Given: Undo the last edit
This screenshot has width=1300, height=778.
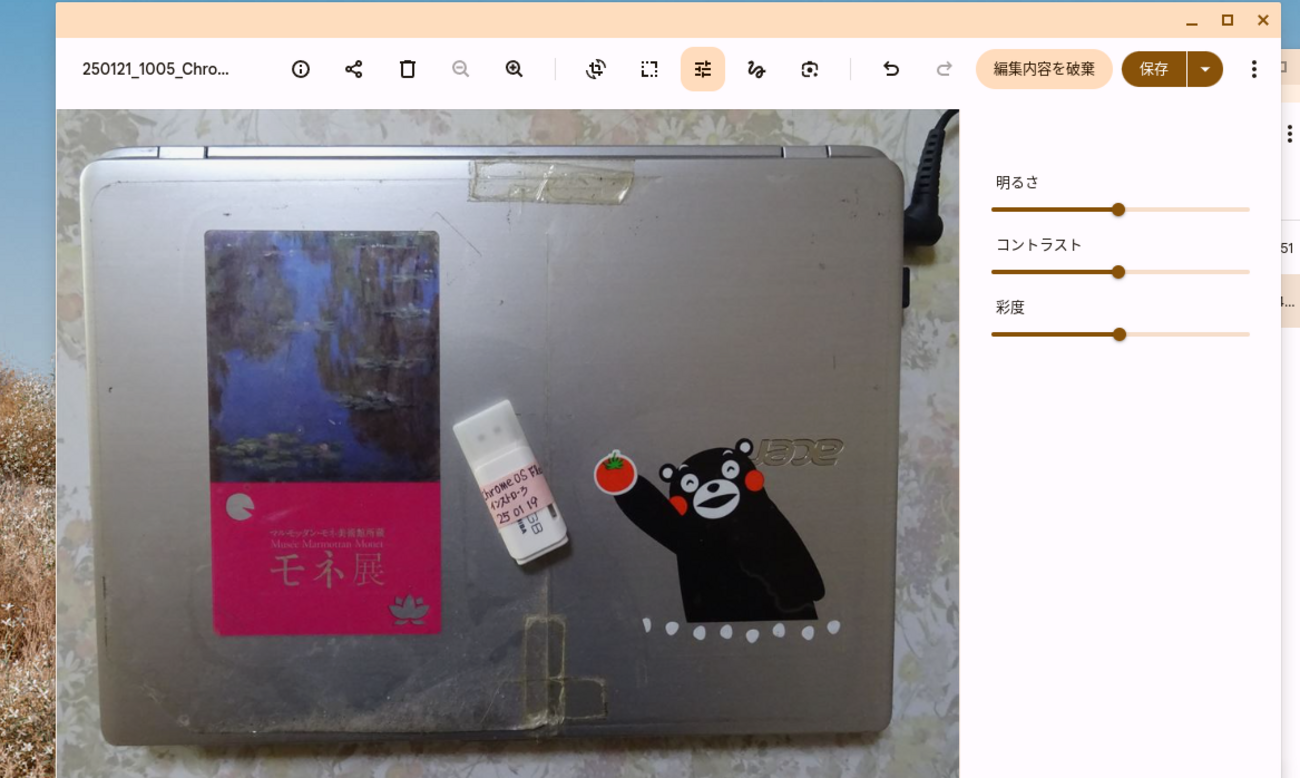Looking at the screenshot, I should [x=891, y=69].
